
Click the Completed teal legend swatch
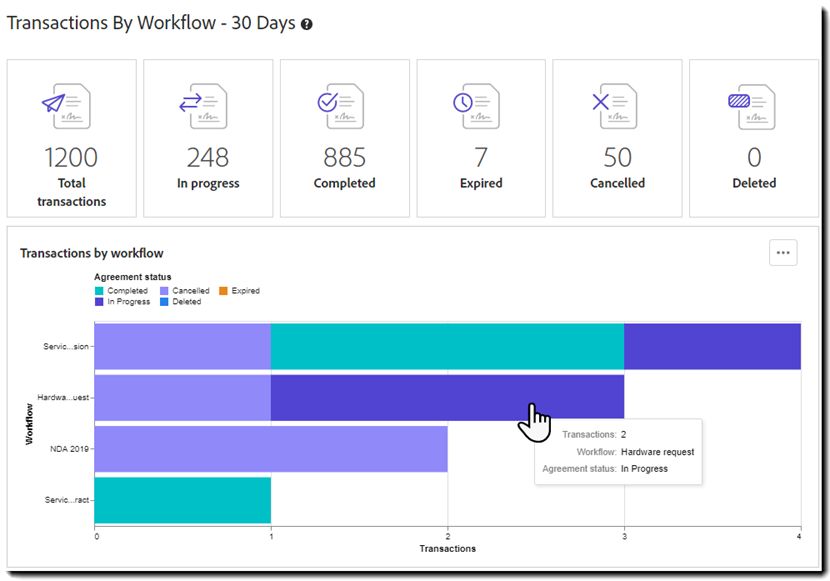[x=99, y=290]
